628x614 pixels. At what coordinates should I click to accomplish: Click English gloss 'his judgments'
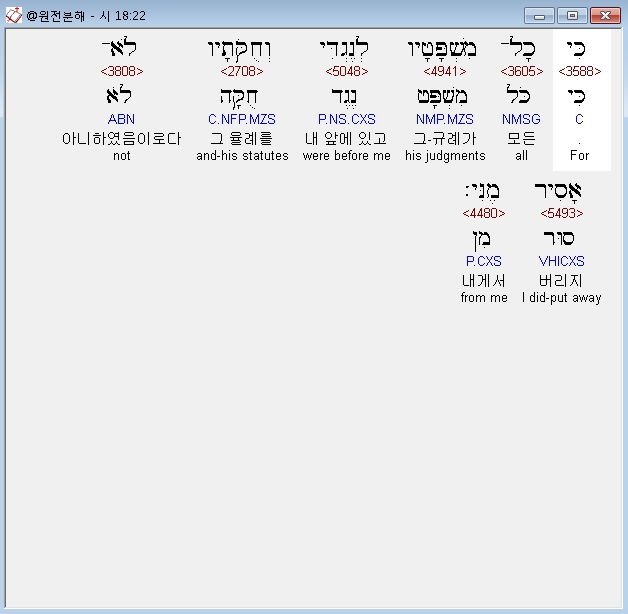(x=445, y=156)
